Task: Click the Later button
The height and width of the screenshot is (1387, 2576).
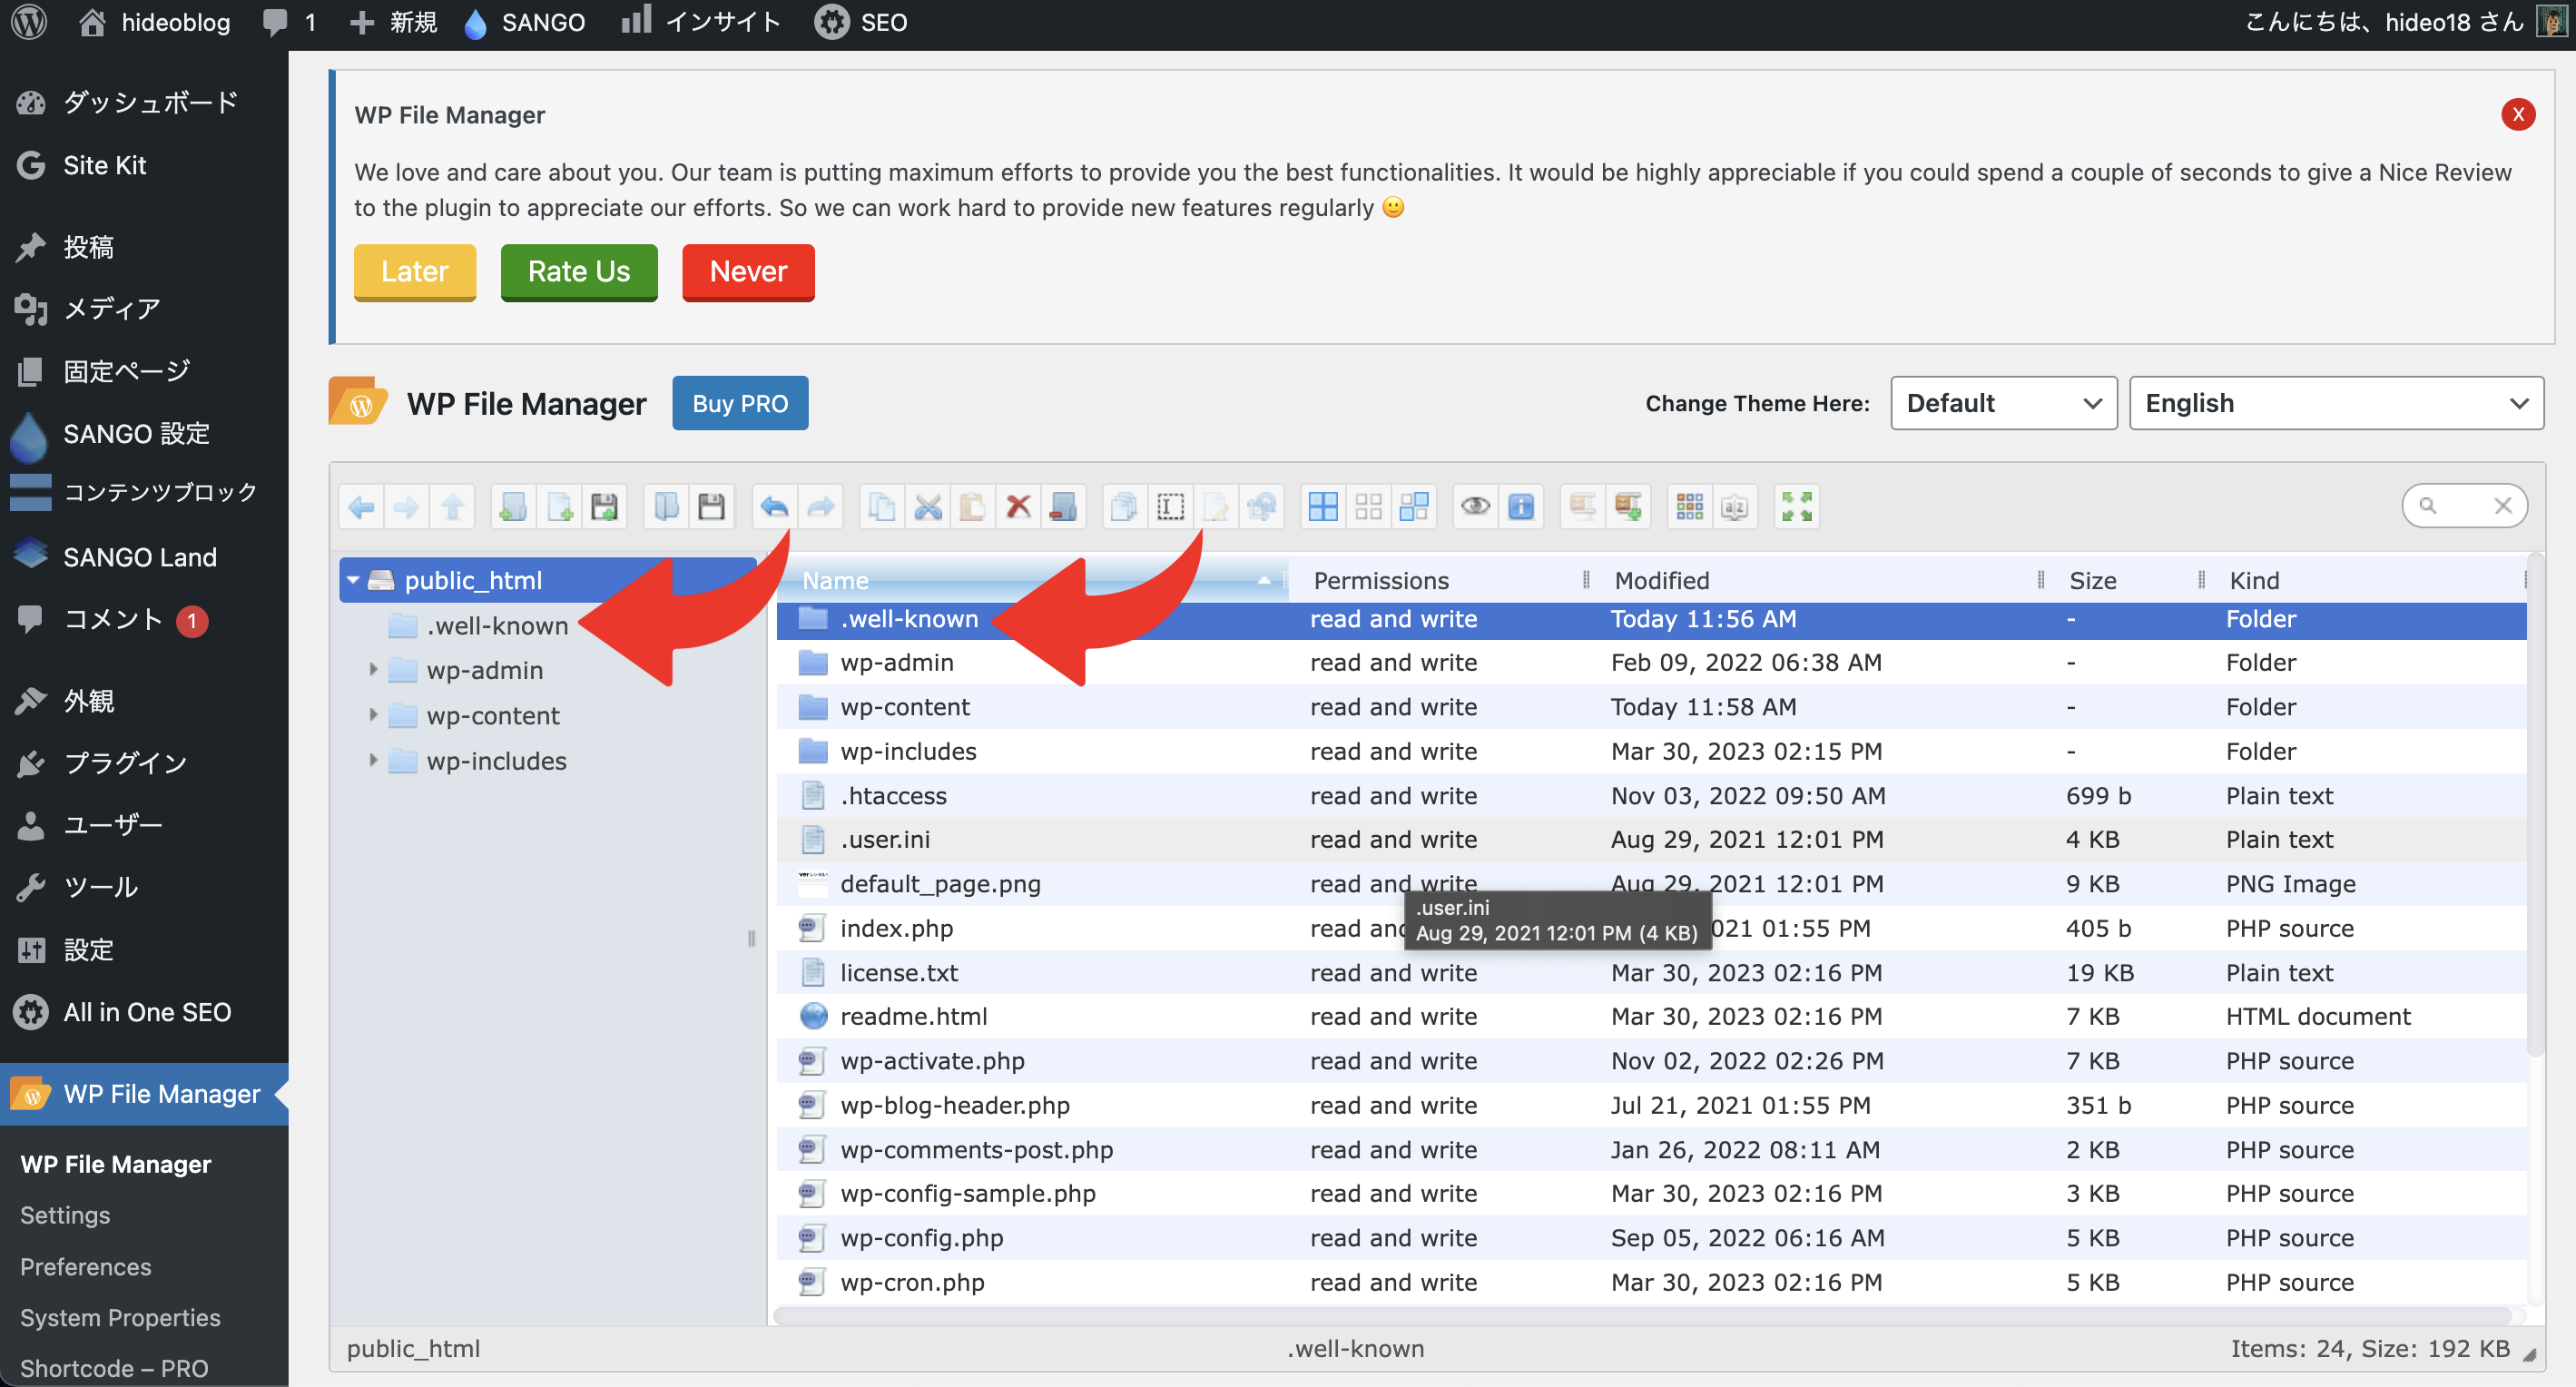Action: pyautogui.click(x=414, y=271)
